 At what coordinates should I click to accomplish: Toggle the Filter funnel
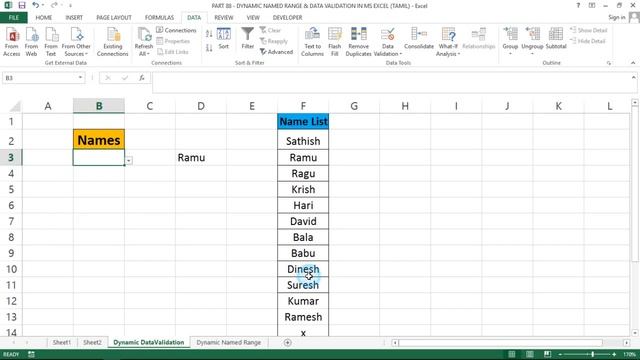247,39
